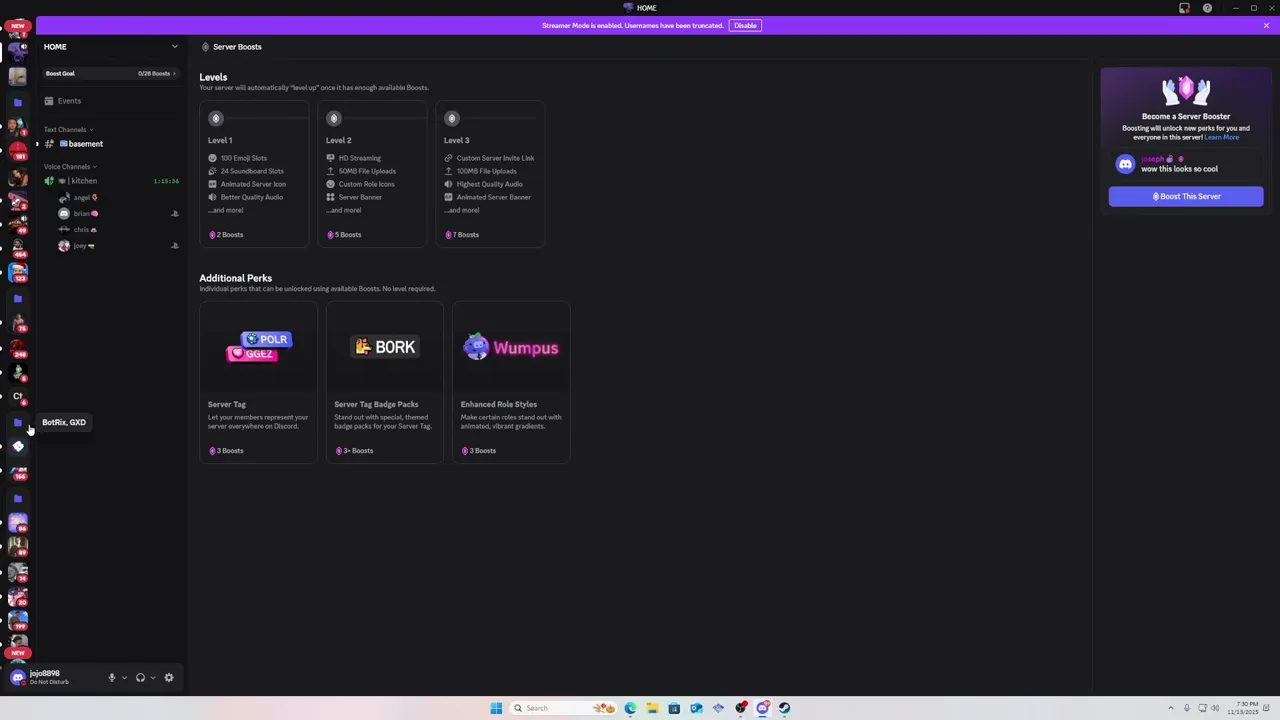Open Steam from the taskbar
The width and height of the screenshot is (1280, 720).
[784, 708]
